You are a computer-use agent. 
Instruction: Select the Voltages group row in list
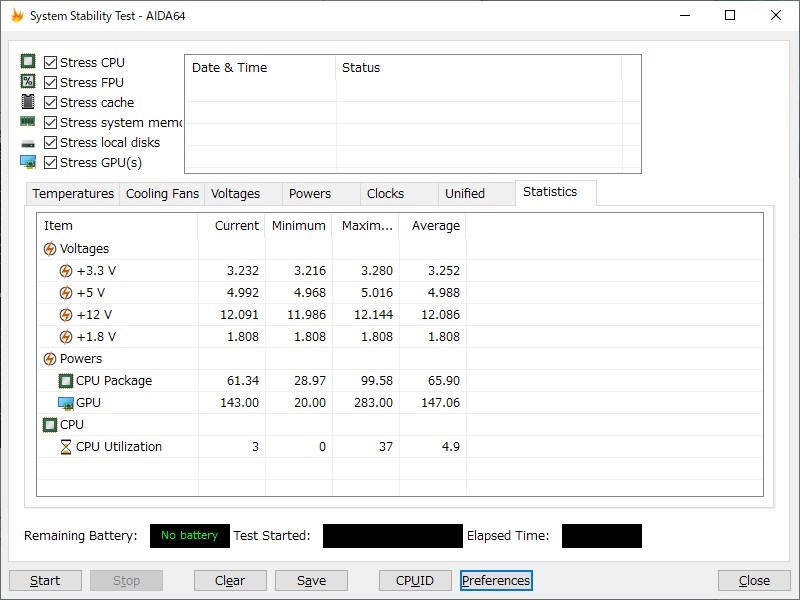[x=84, y=249]
